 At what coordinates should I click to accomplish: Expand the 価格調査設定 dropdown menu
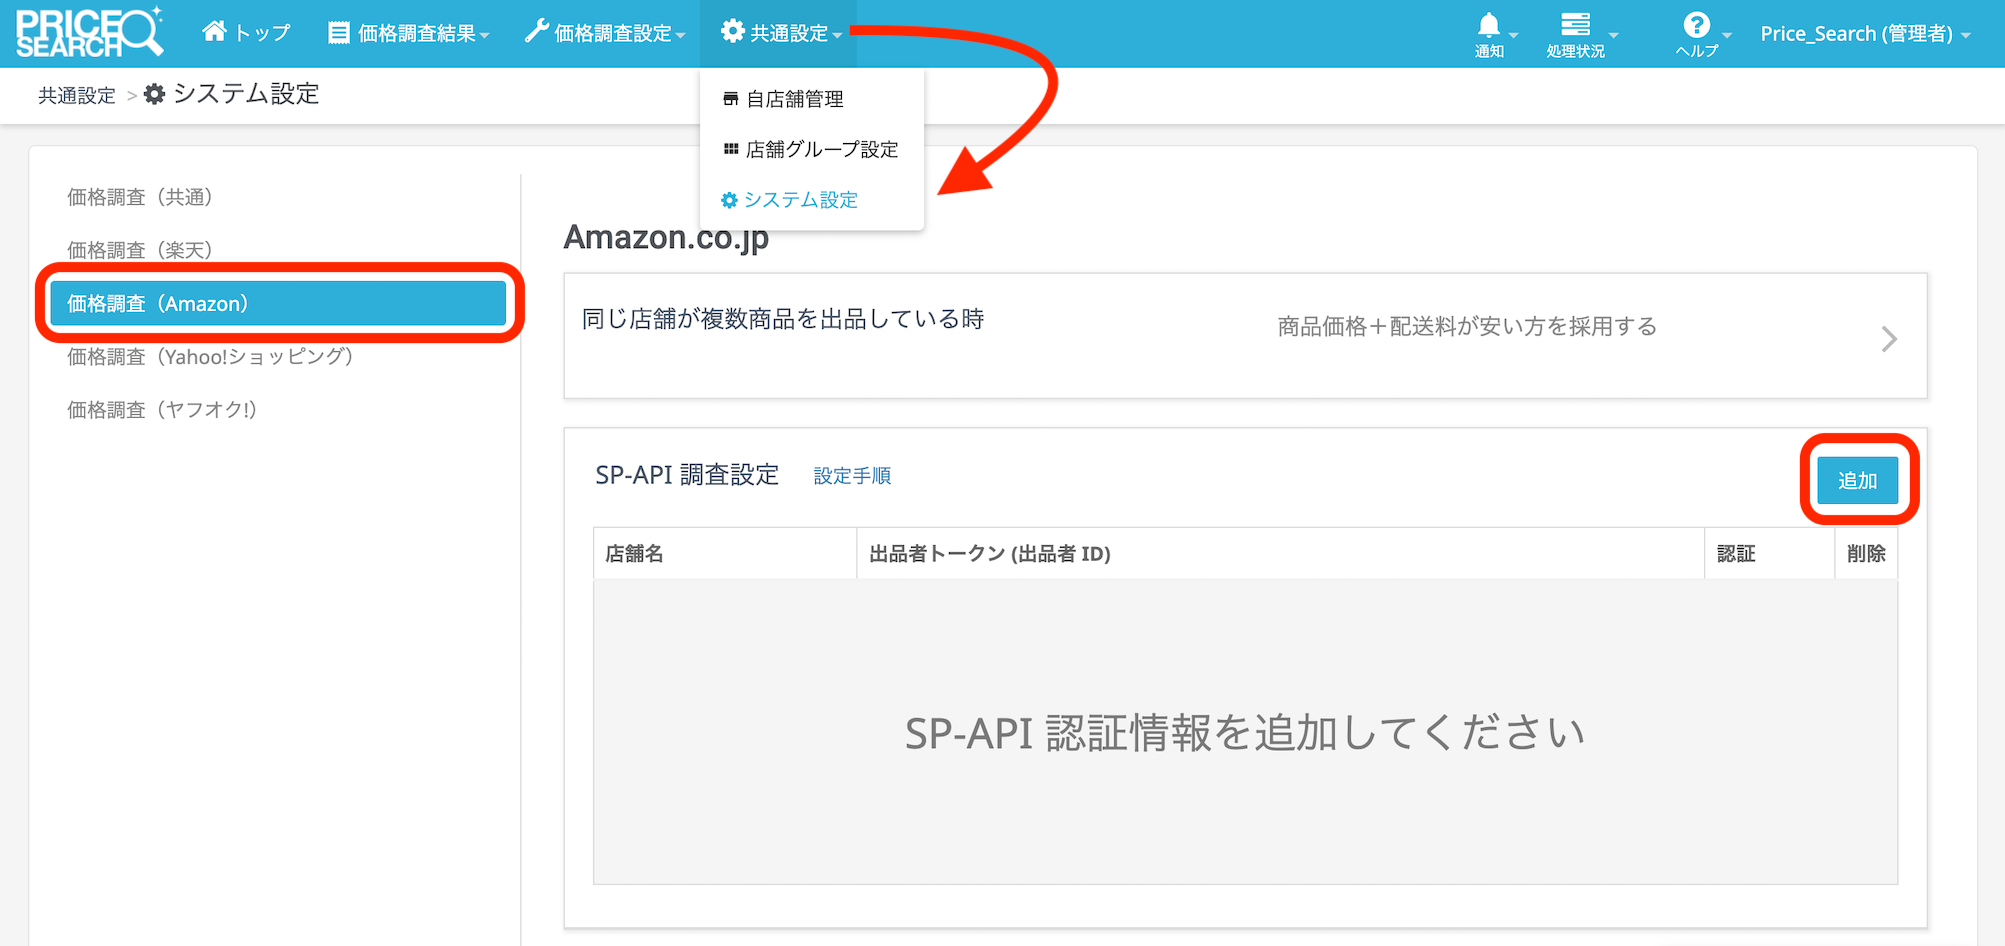[x=605, y=33]
